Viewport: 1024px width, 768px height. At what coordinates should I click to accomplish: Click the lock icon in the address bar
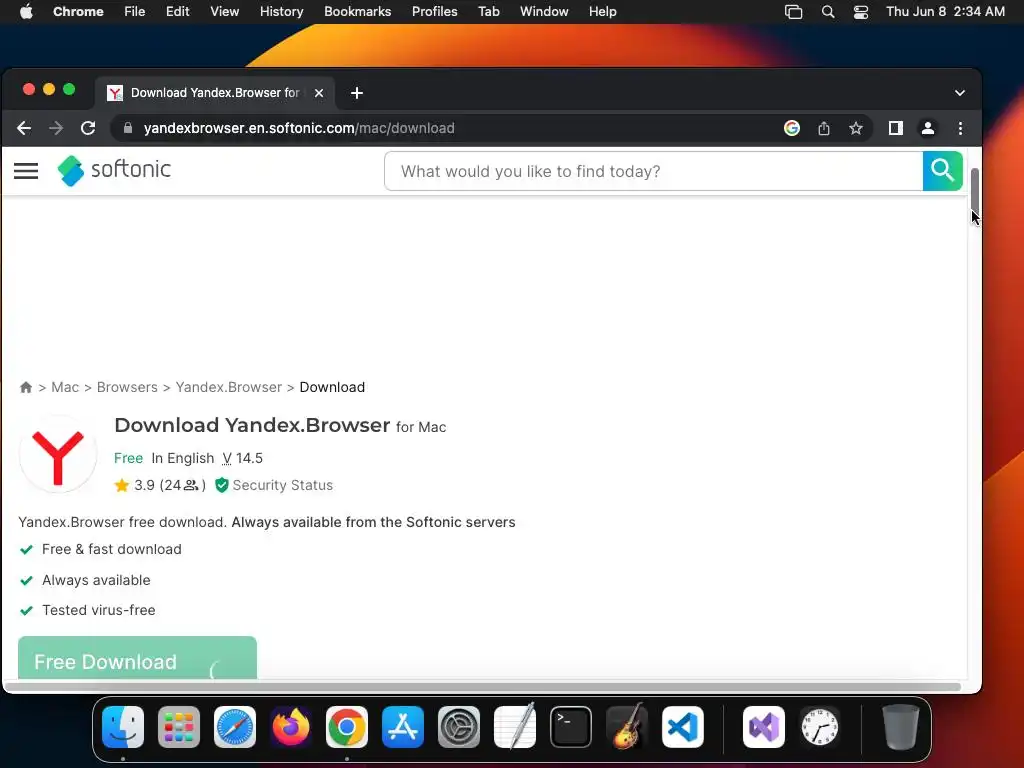128,129
